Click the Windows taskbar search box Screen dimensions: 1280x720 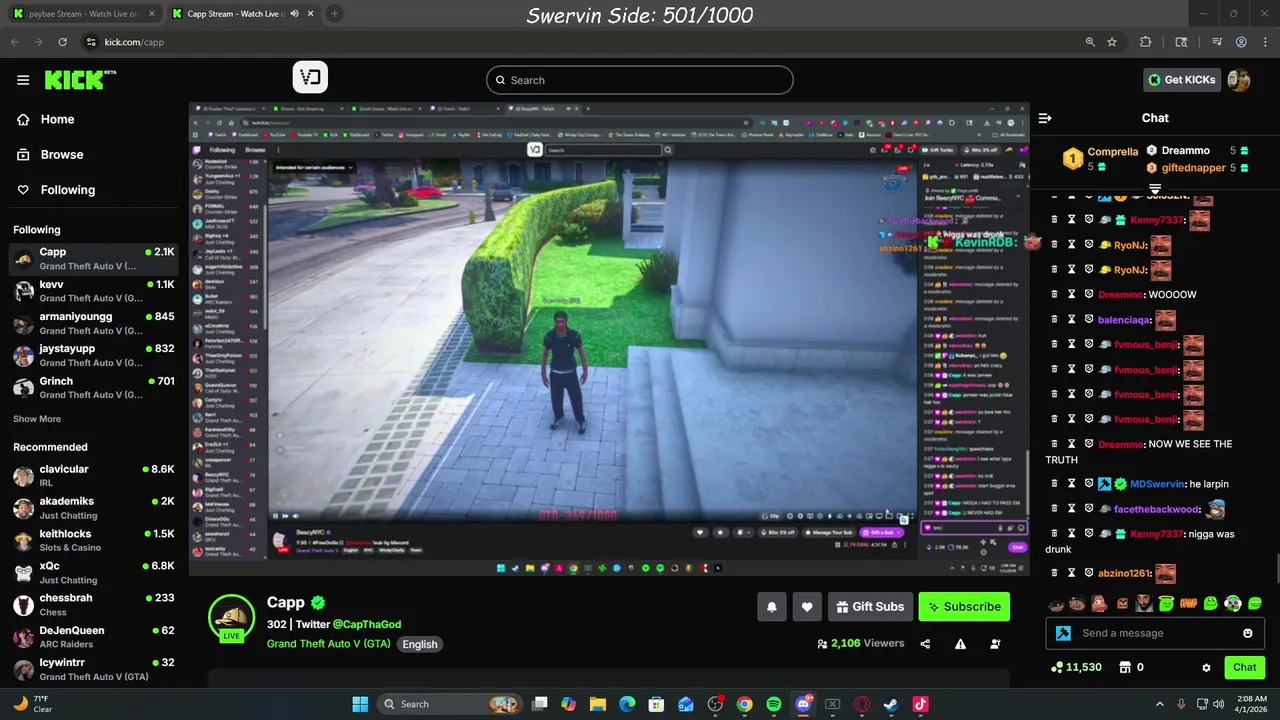coord(449,704)
